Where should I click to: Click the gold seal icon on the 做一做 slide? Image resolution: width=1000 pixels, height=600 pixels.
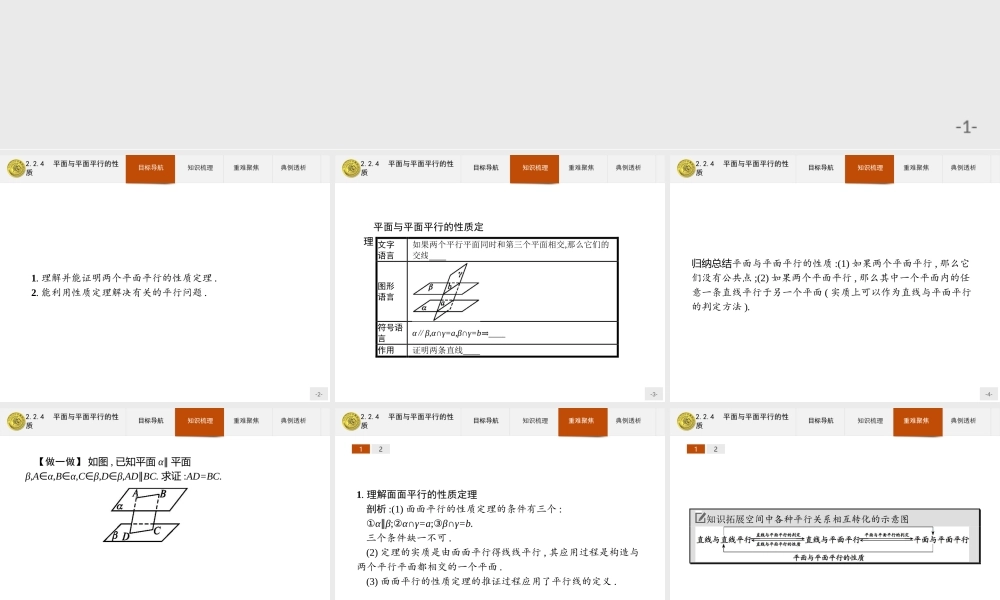(x=14, y=421)
